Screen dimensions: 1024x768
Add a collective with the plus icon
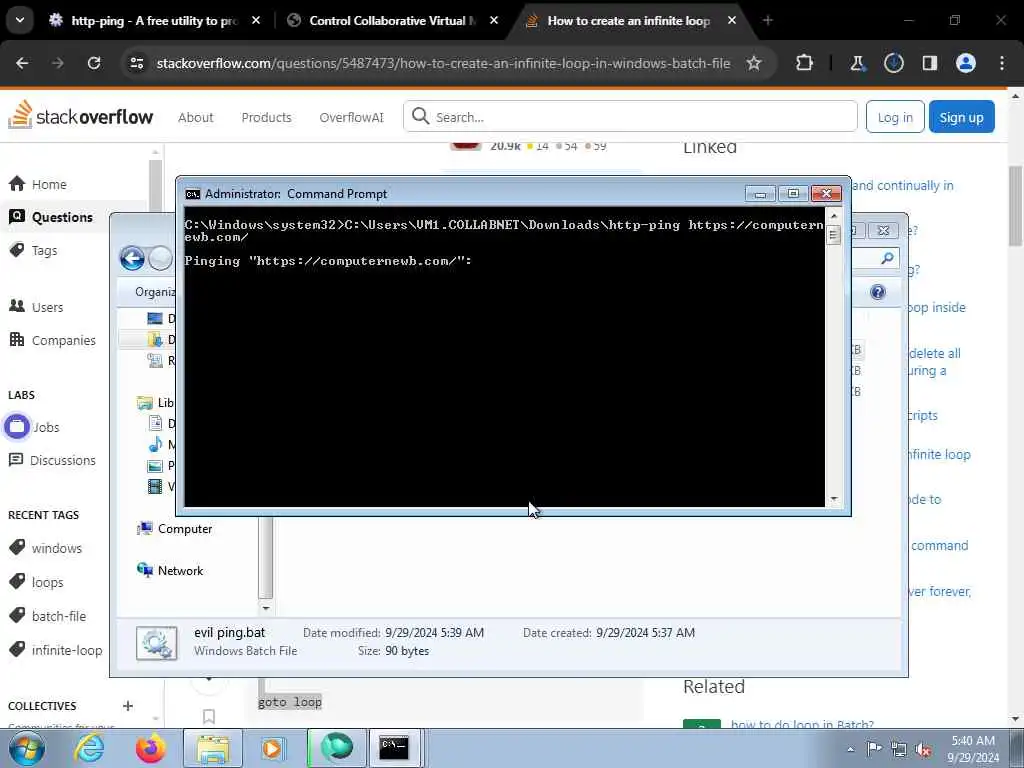pyautogui.click(x=128, y=706)
